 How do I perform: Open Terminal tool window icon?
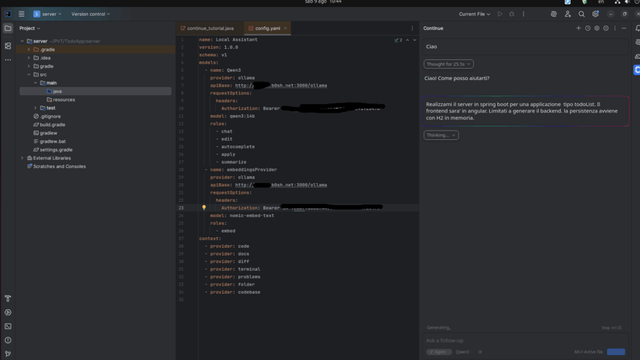tap(8, 326)
